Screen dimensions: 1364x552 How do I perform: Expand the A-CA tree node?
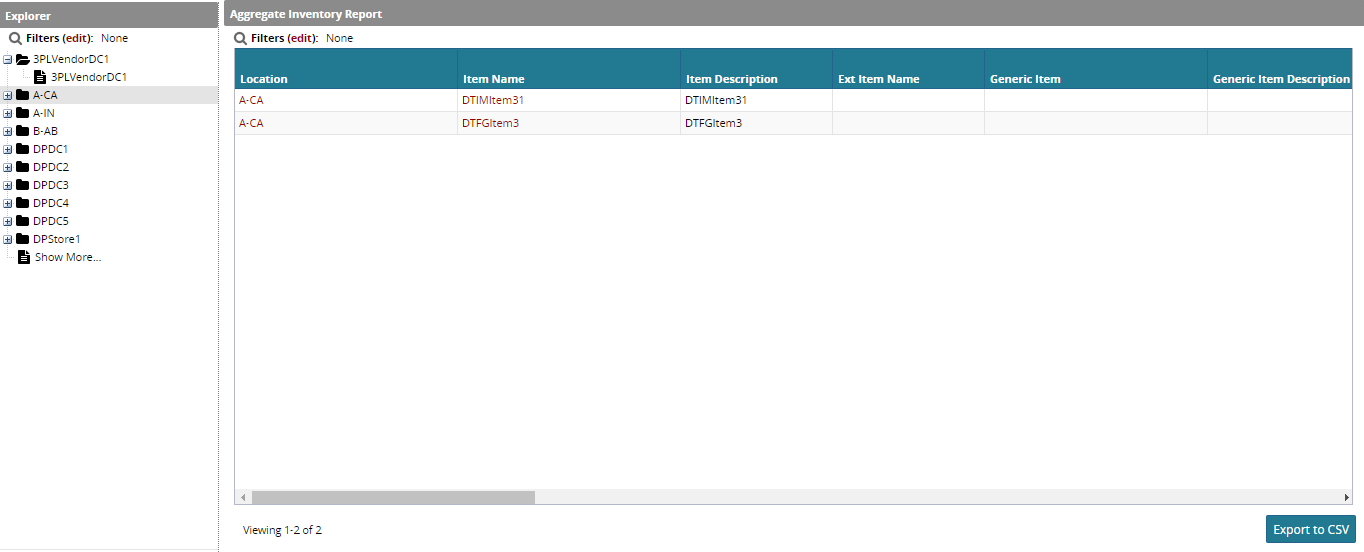pos(8,95)
